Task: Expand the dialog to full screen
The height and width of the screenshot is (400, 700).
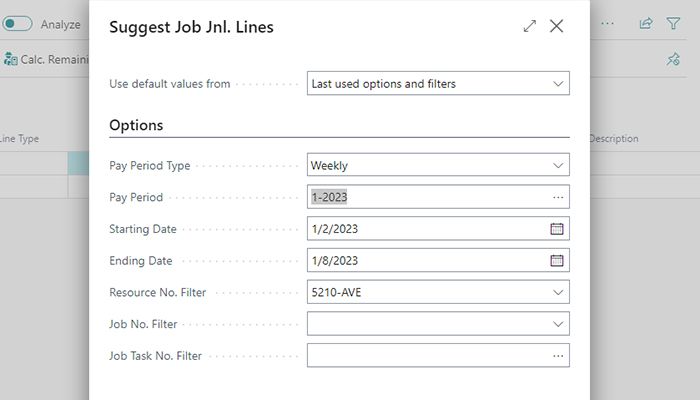Action: tap(530, 27)
